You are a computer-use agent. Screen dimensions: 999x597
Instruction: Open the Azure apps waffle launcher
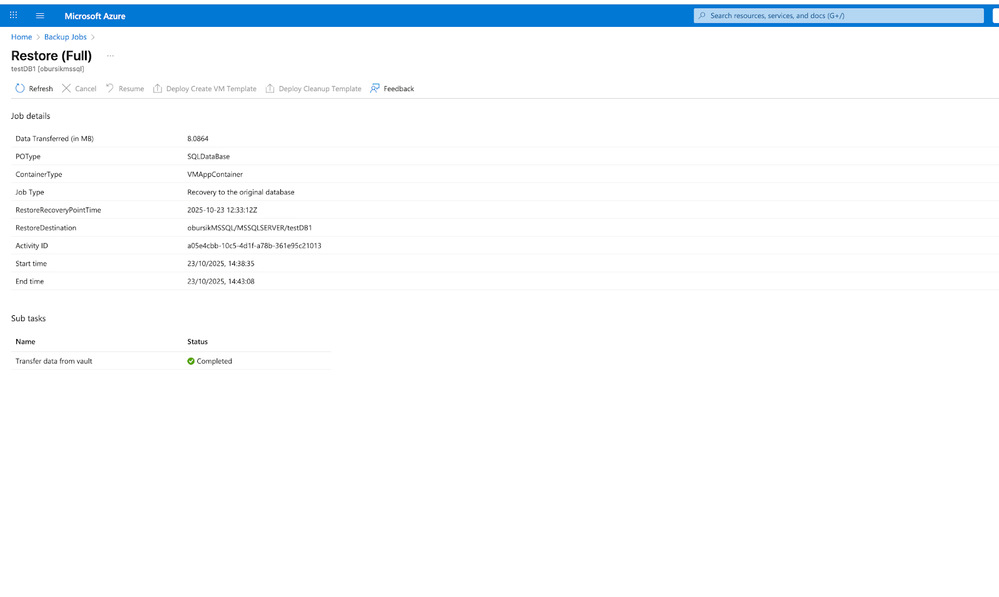(x=13, y=15)
